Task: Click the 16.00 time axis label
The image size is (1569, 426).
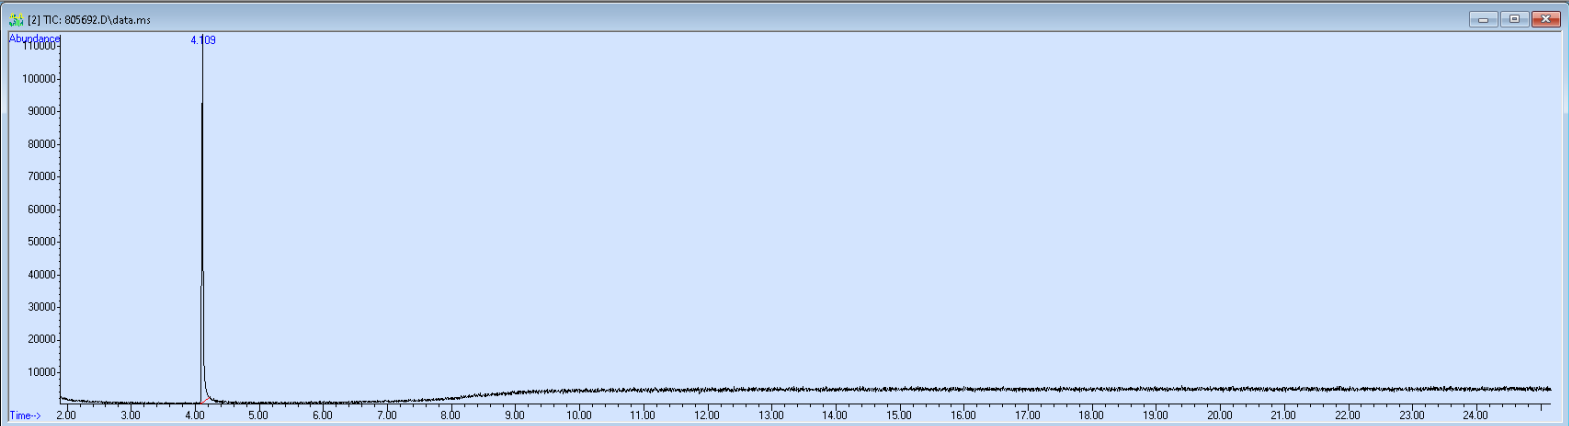Action: (963, 415)
